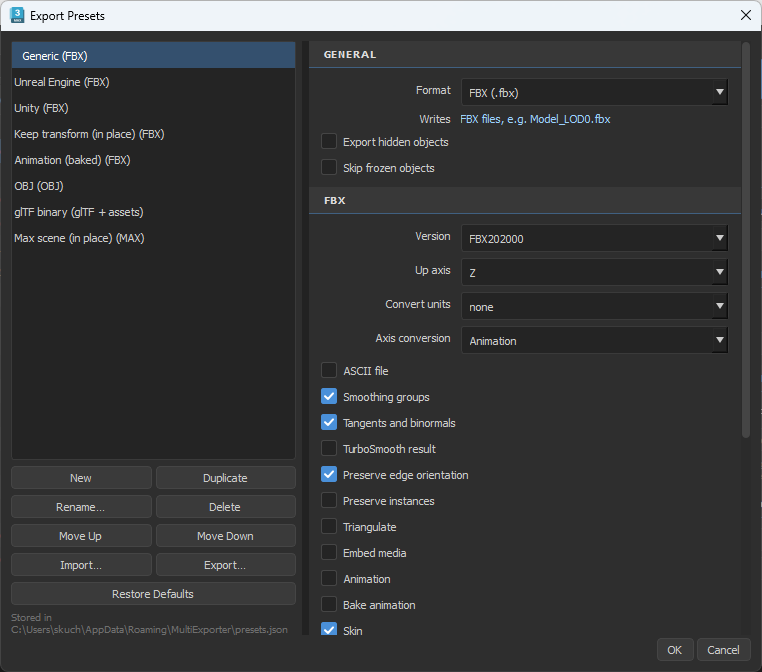Click the presets.json stored path text
The height and width of the screenshot is (672, 762).
click(x=149, y=629)
